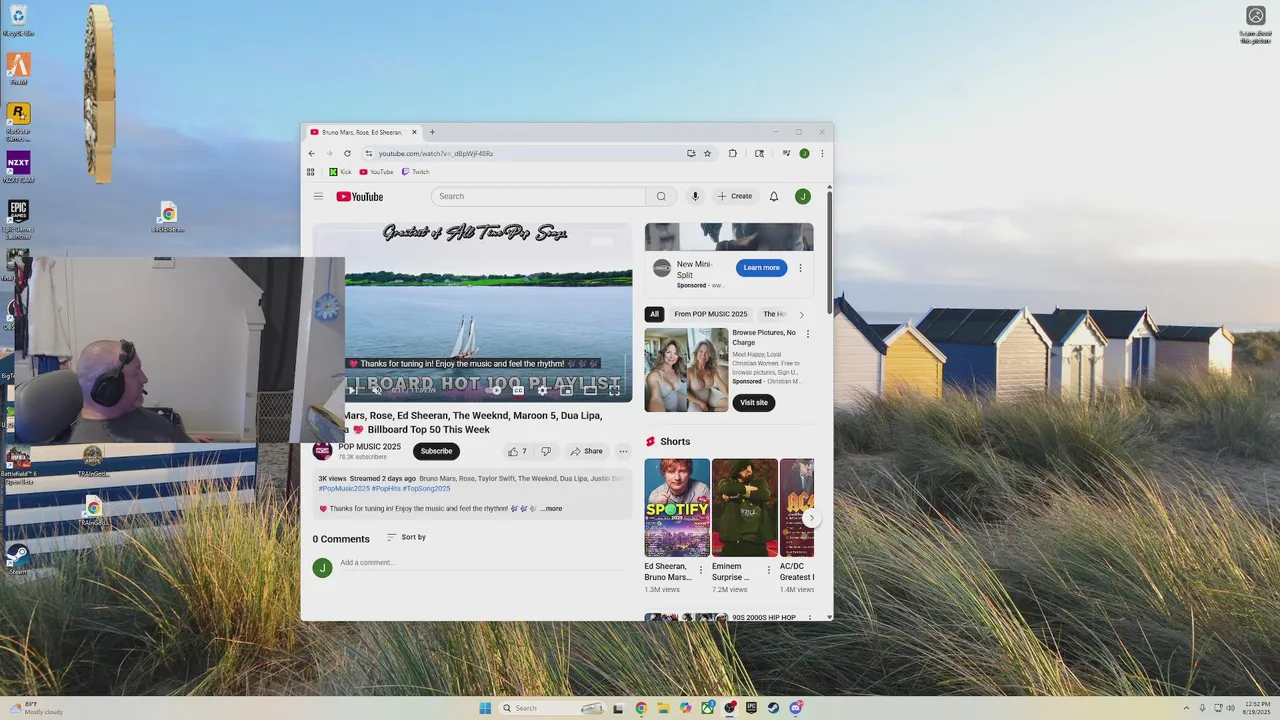Viewport: 1280px width, 720px height.
Task: Open options for Eminem Surprise short
Action: click(x=768, y=570)
